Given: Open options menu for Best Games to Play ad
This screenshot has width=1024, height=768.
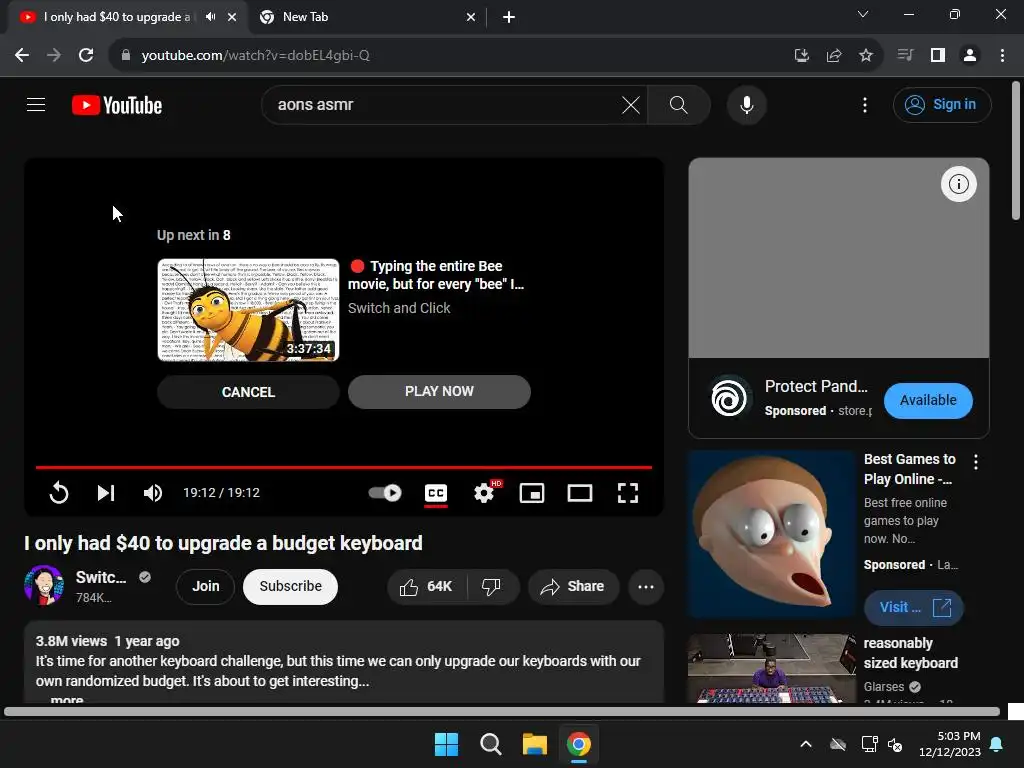Looking at the screenshot, I should 976,462.
